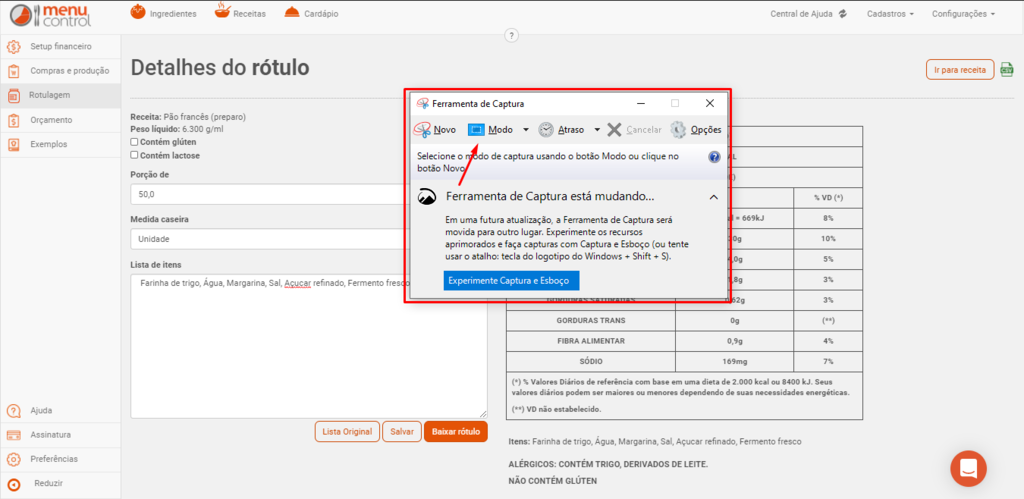1024x499 pixels.
Task: Toggle Contém glúten checkbox
Action: [134, 142]
